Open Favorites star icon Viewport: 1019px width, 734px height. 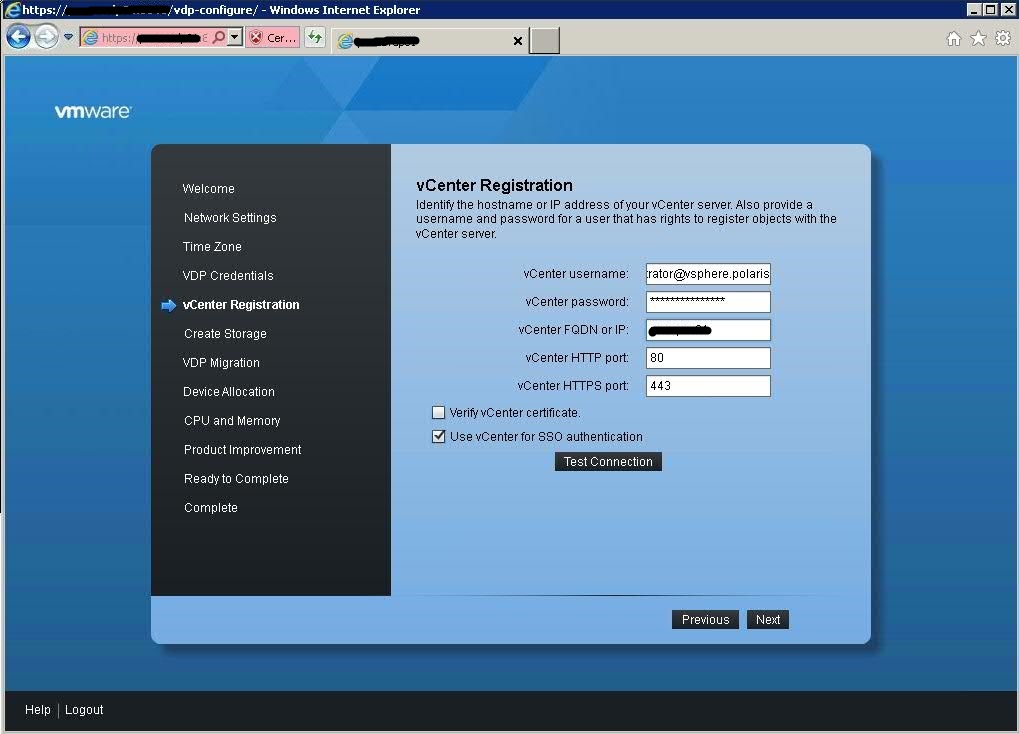tap(978, 38)
